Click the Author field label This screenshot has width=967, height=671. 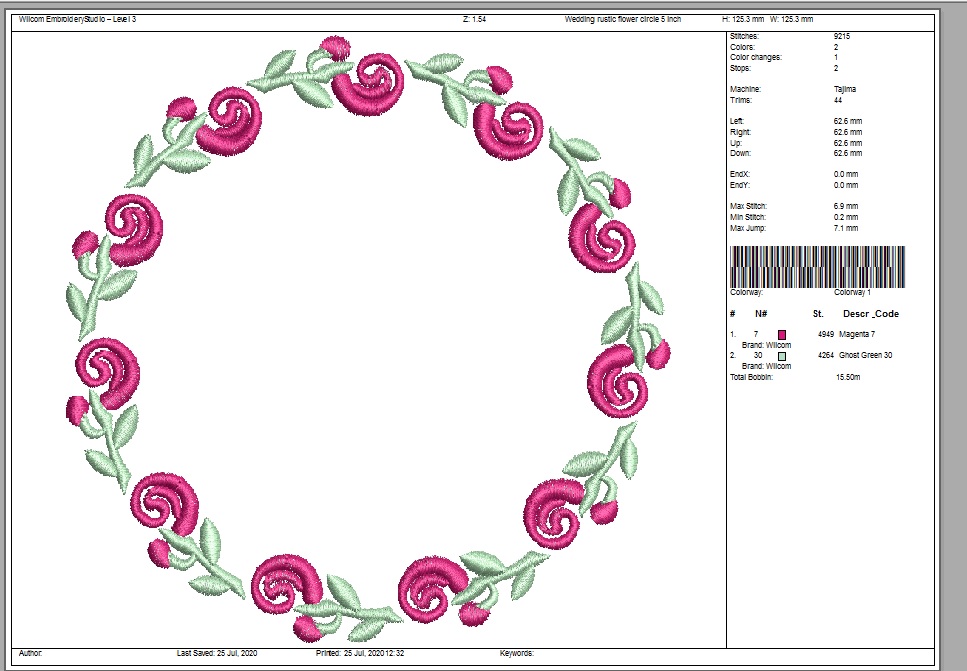coord(31,653)
